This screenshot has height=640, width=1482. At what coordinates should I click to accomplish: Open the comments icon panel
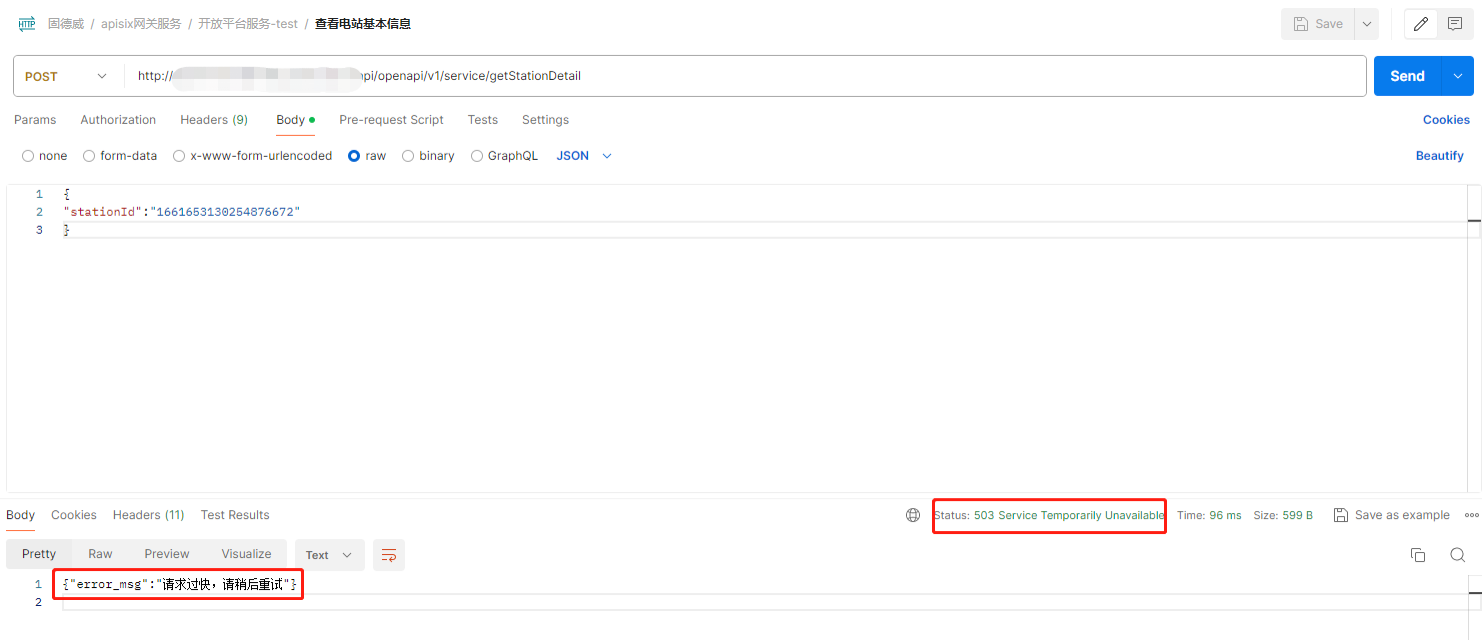(1455, 24)
